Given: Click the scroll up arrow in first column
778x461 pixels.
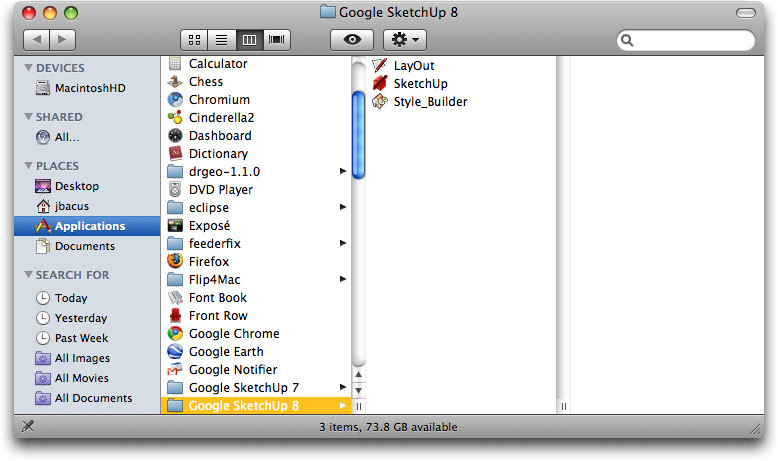Looking at the screenshot, I should [x=358, y=375].
